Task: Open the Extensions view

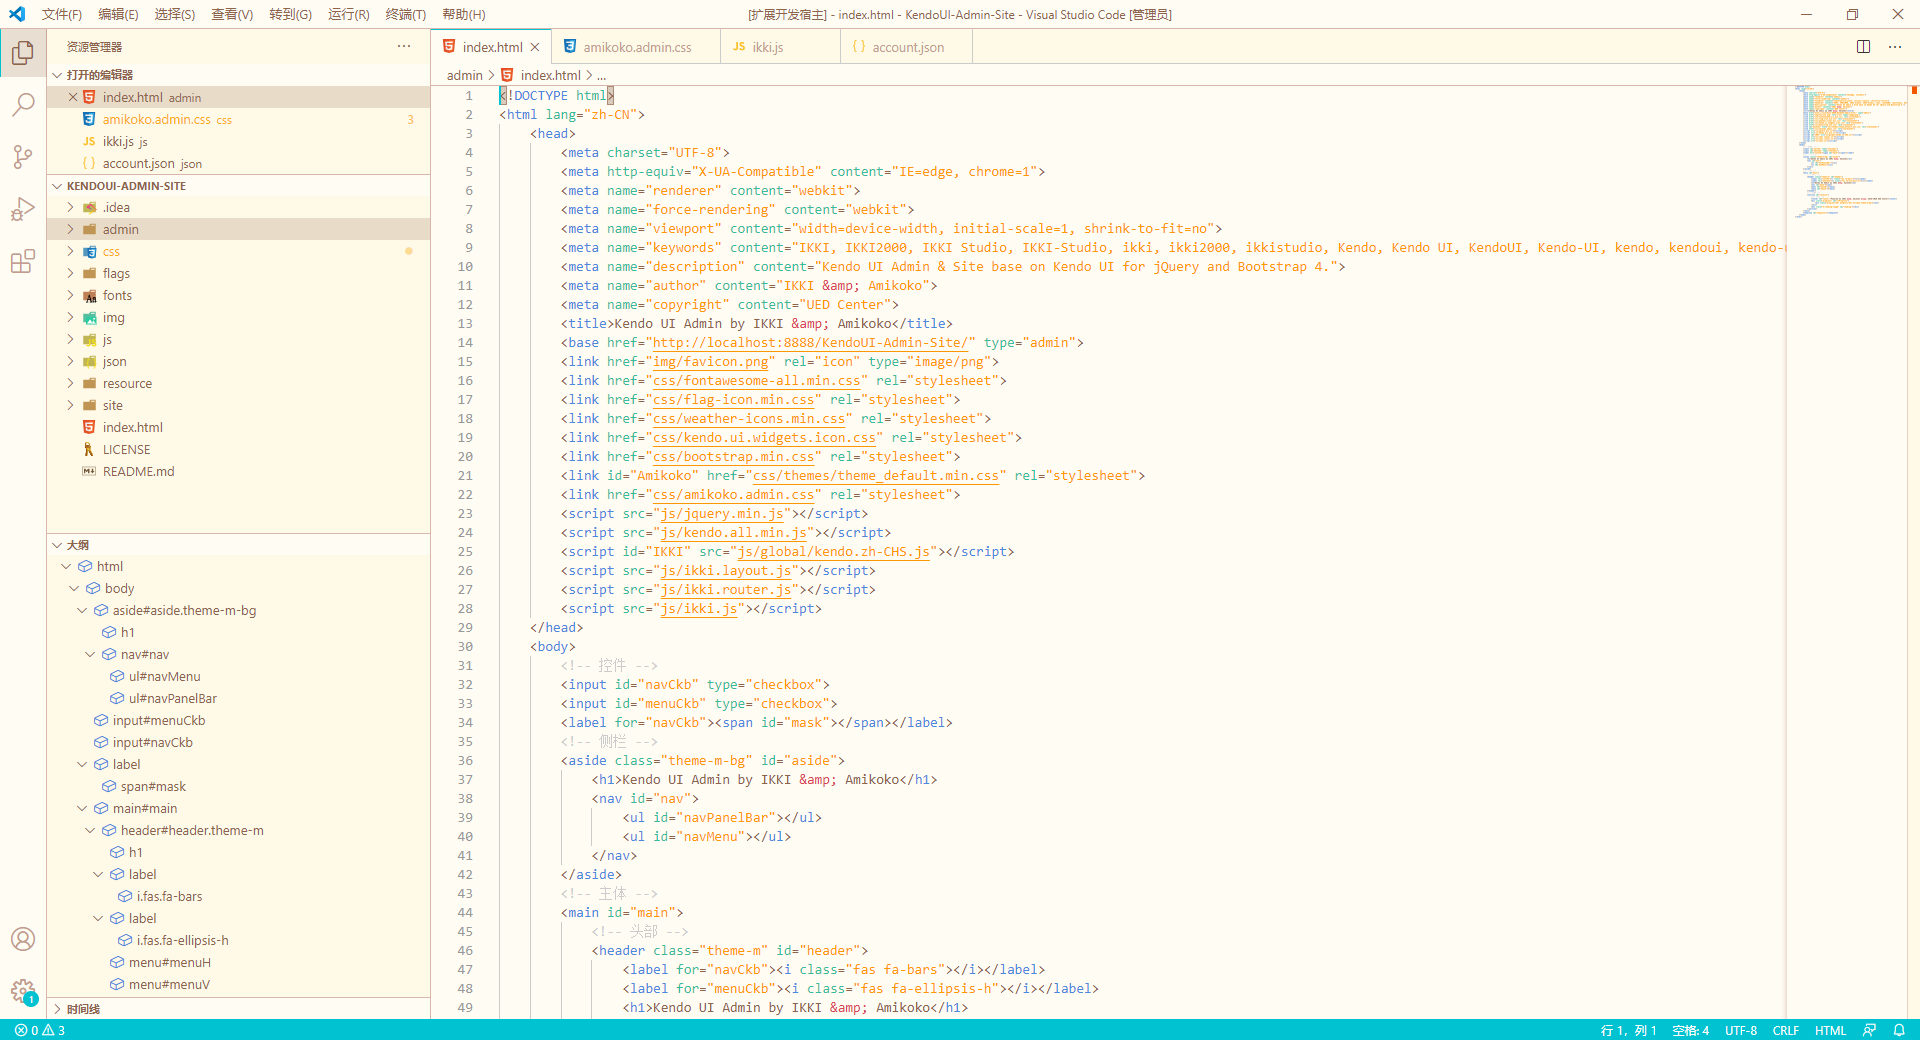Action: click(23, 262)
